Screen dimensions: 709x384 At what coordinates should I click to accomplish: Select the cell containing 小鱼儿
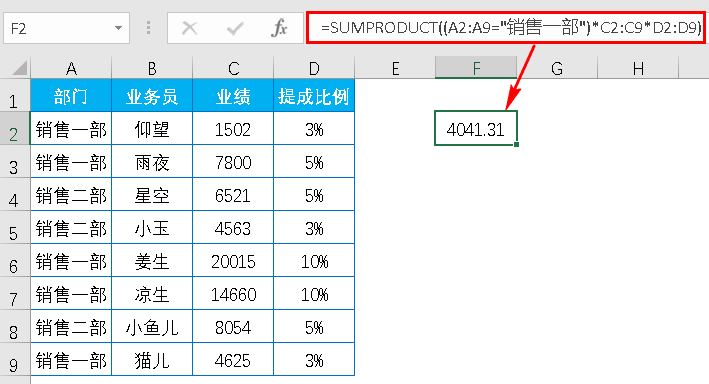pyautogui.click(x=152, y=327)
